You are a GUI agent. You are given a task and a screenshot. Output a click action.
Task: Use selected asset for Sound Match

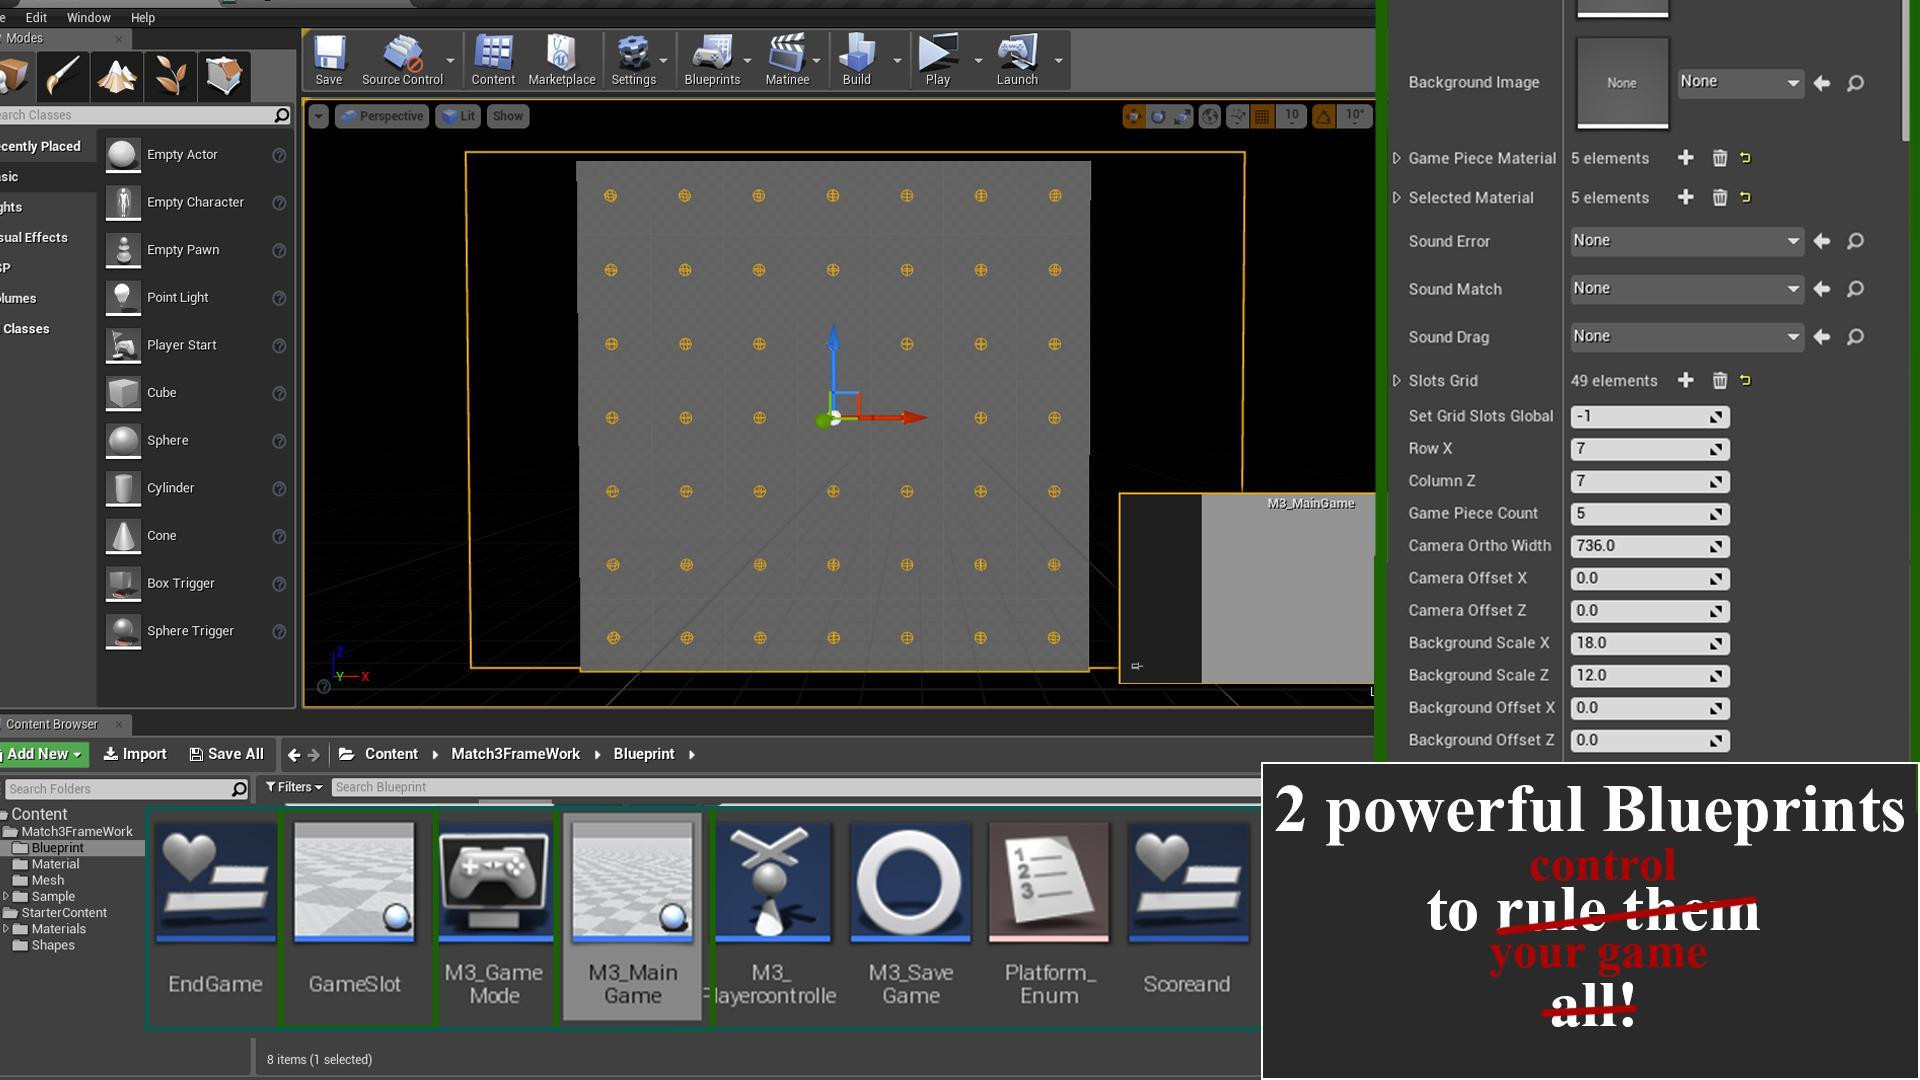point(1822,289)
